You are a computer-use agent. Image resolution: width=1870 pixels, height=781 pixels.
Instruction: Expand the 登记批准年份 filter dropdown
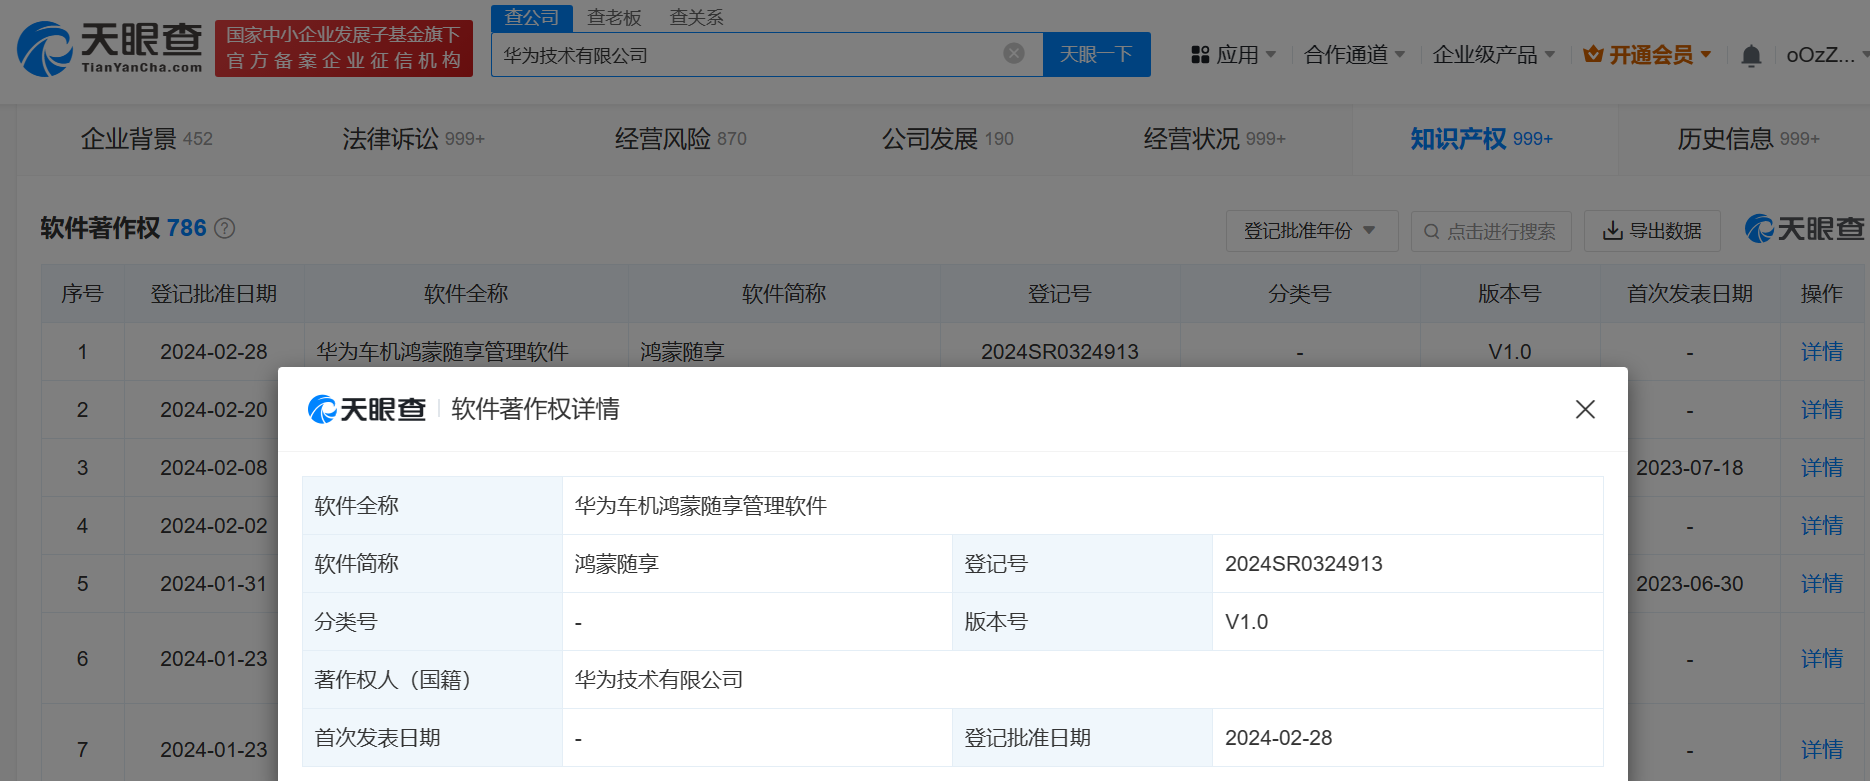1312,231
